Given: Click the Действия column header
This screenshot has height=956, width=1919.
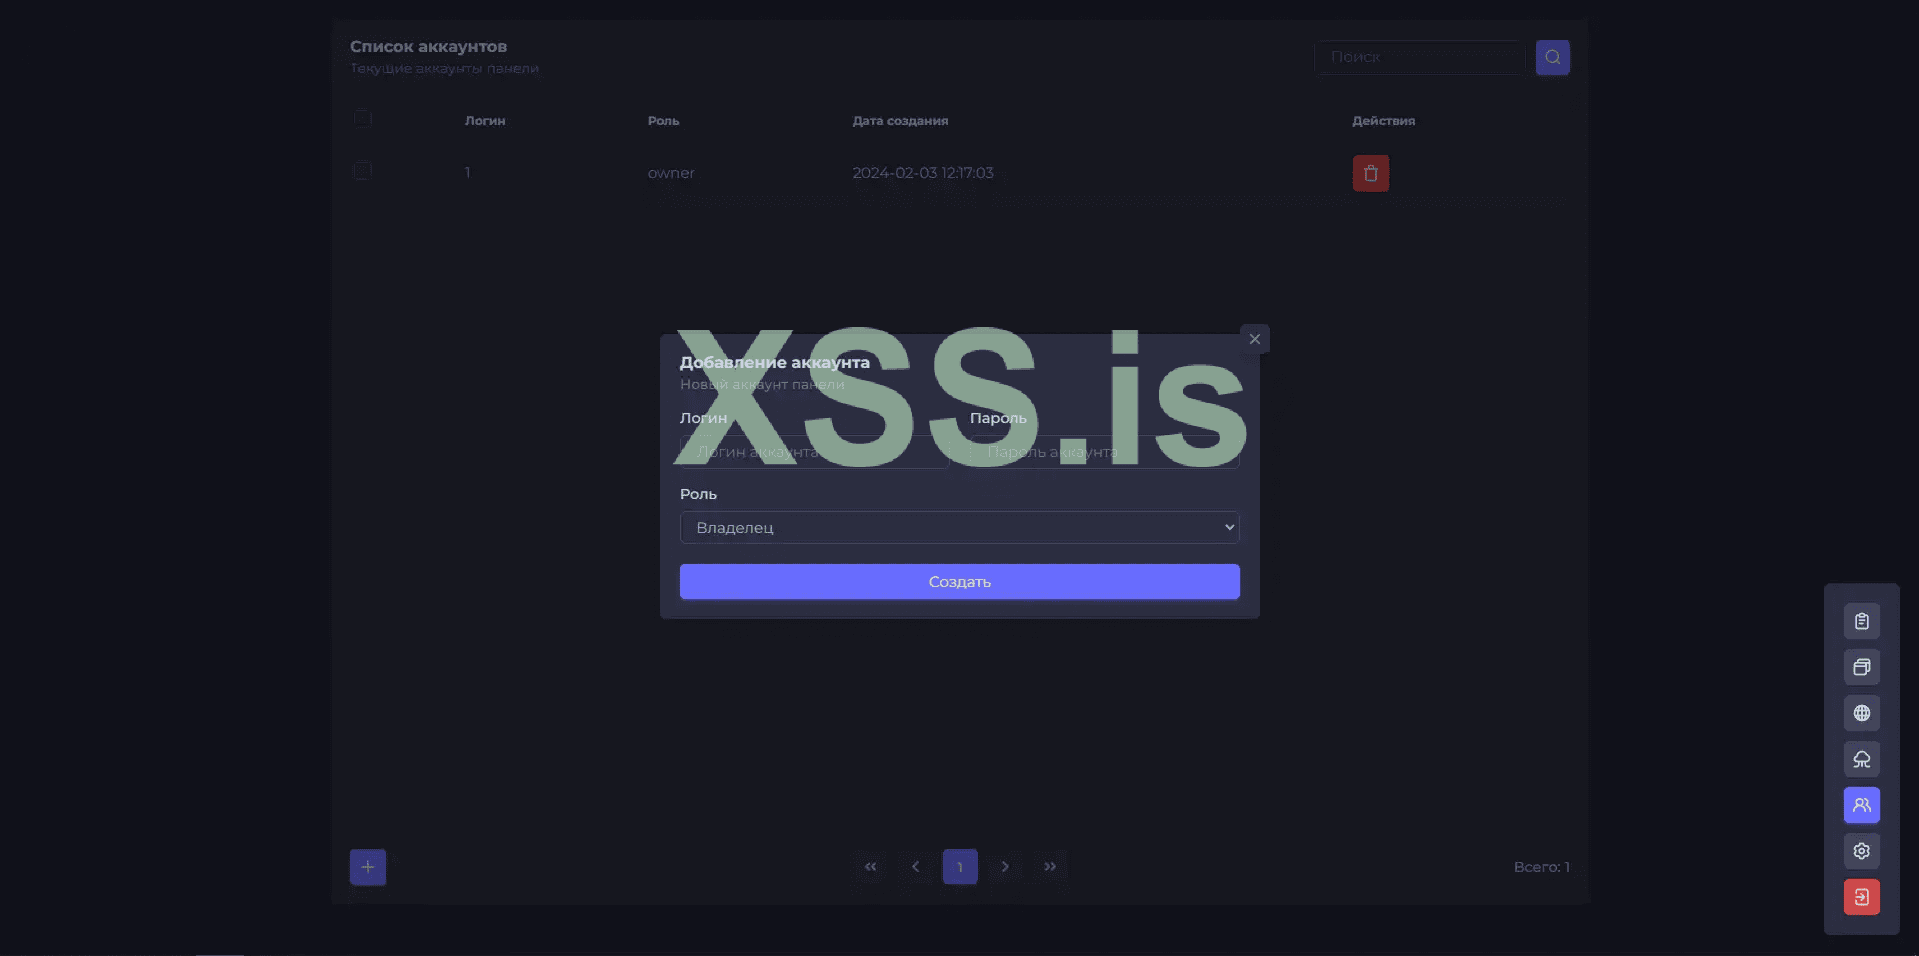Looking at the screenshot, I should (x=1383, y=121).
